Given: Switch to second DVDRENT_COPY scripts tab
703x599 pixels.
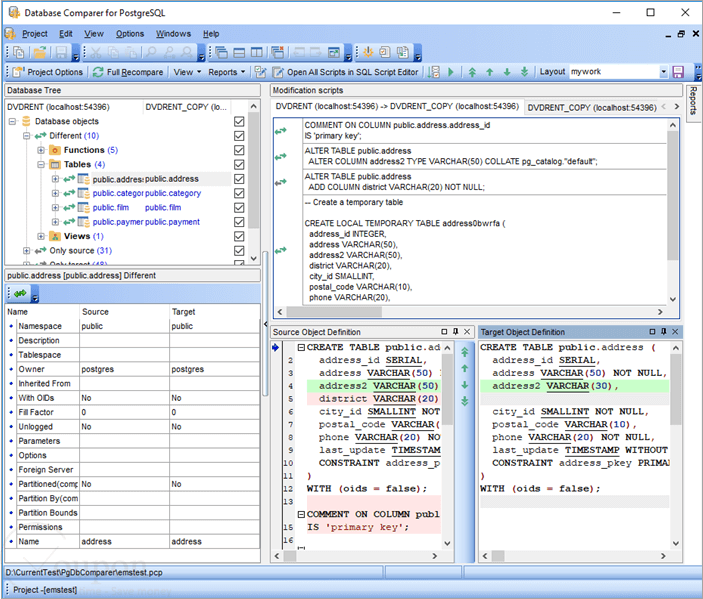Looking at the screenshot, I should tap(591, 108).
